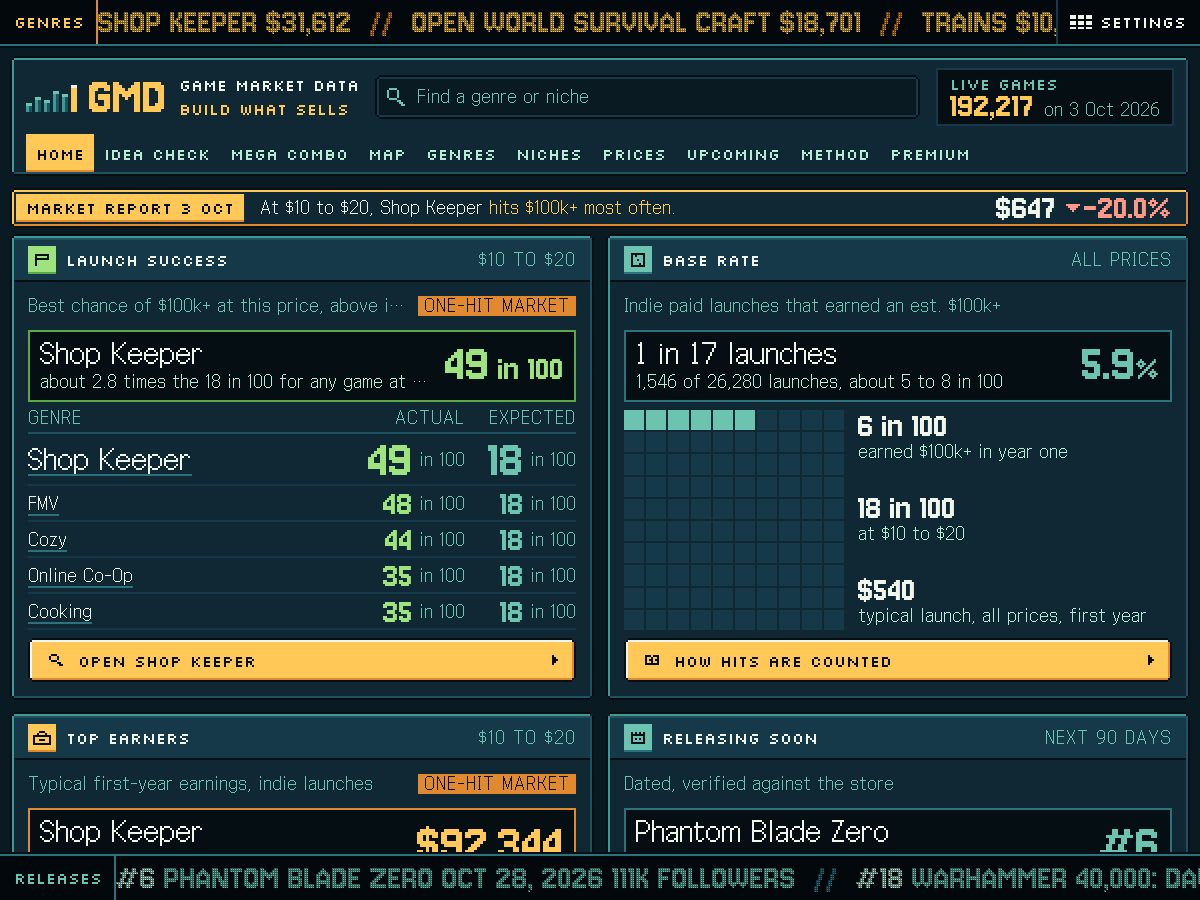Image resolution: width=1200 pixels, height=900 pixels.
Task: Click the magnifier icon on Open Shop Keeper
Action: pos(56,660)
